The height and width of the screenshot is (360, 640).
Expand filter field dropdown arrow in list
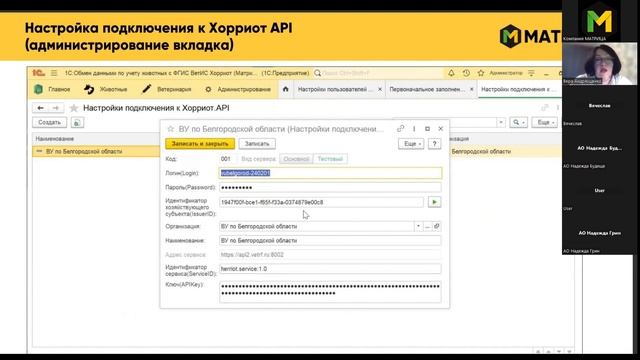tap(501, 122)
